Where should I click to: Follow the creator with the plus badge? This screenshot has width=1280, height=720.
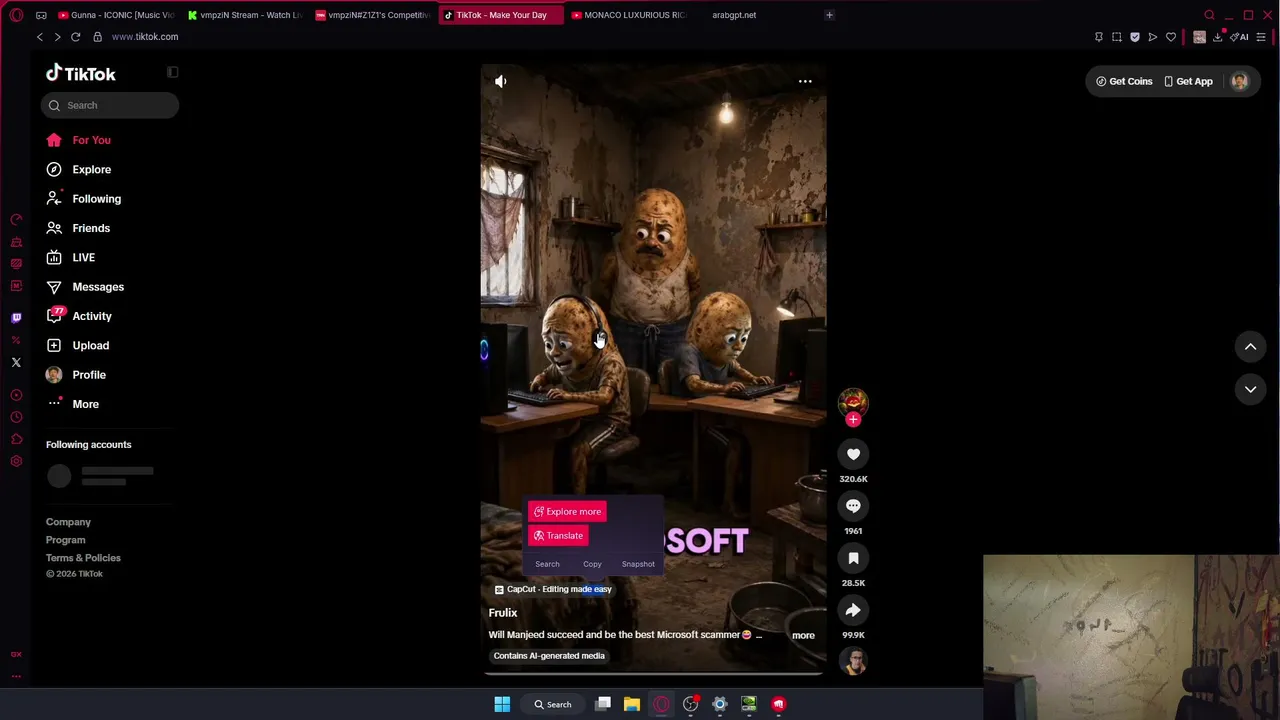click(853, 420)
